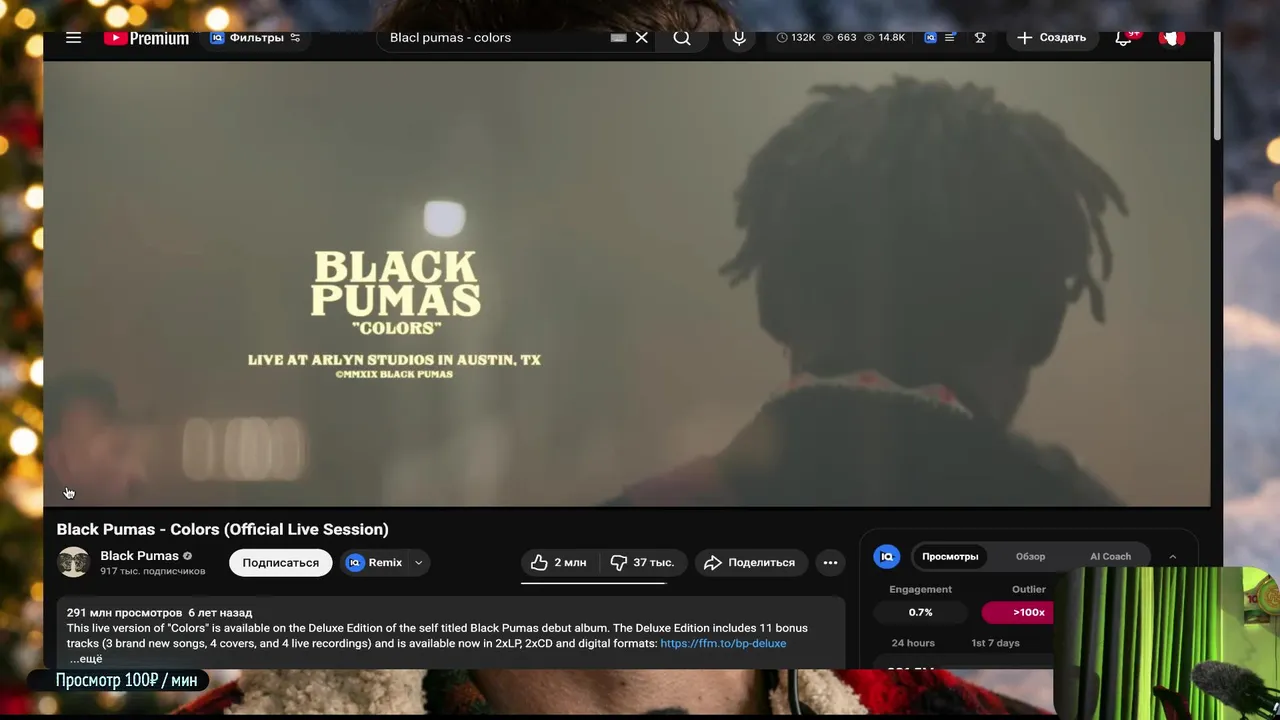The image size is (1280, 720).
Task: Select the Просмотры tab in vidIQ panel
Action: click(x=950, y=557)
